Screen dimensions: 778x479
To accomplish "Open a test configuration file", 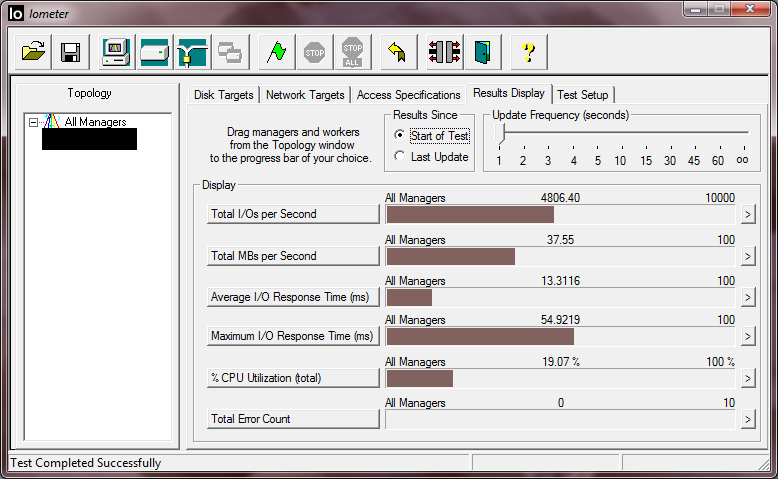I will [x=33, y=52].
